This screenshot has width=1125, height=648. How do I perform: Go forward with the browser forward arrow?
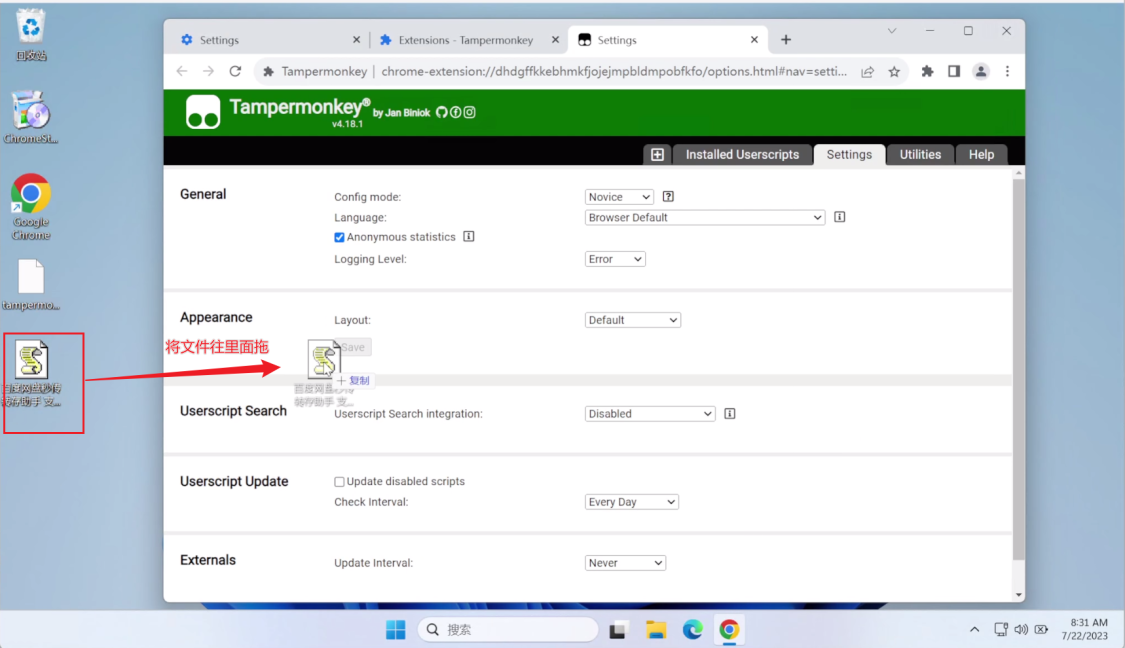[x=208, y=71]
